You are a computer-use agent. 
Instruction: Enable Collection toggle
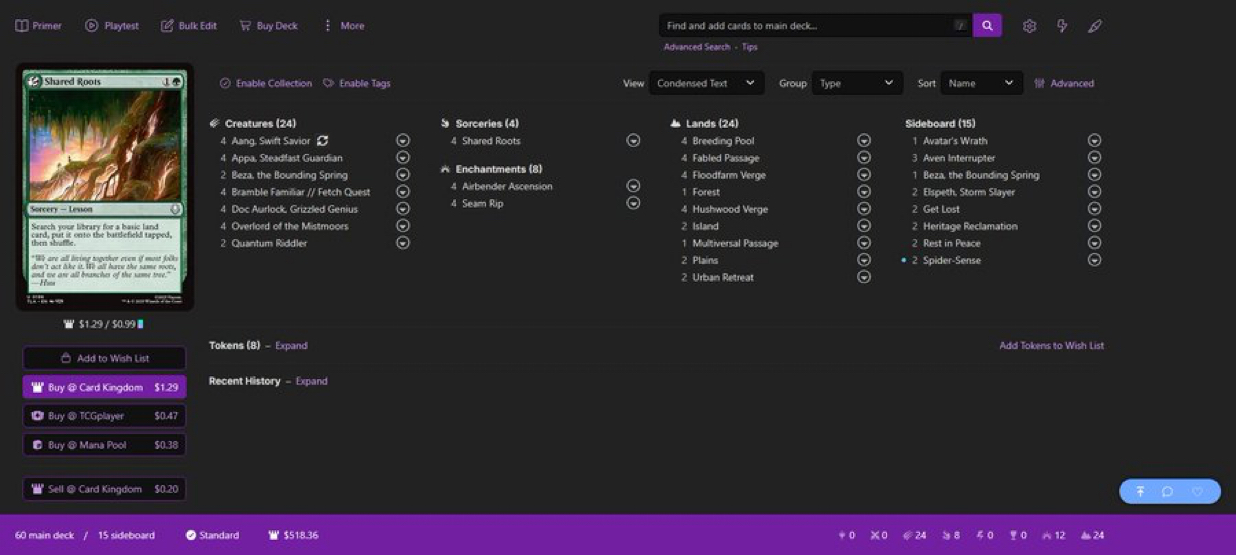265,83
